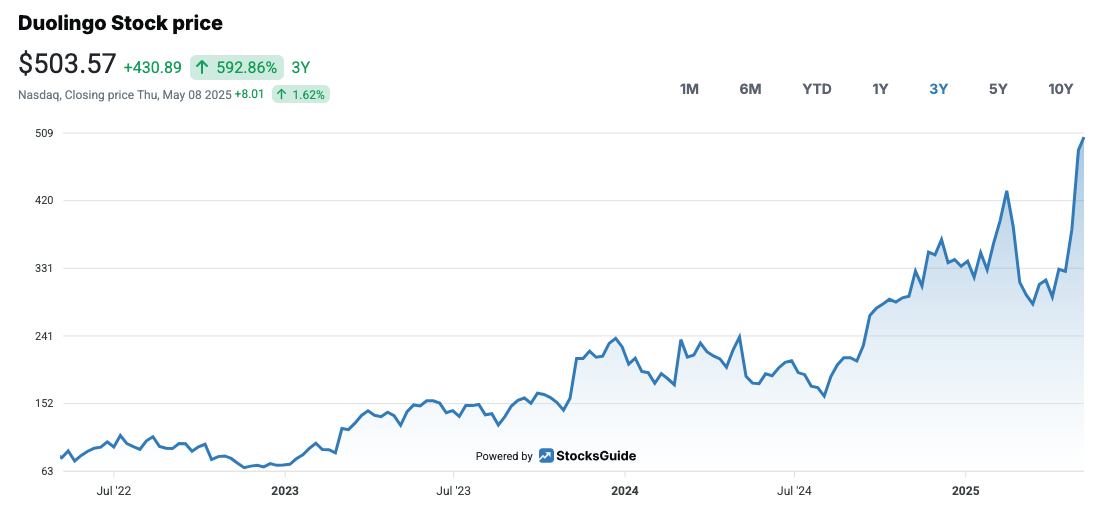
Task: Click the Duolingo Stock price heading
Action: 120,23
